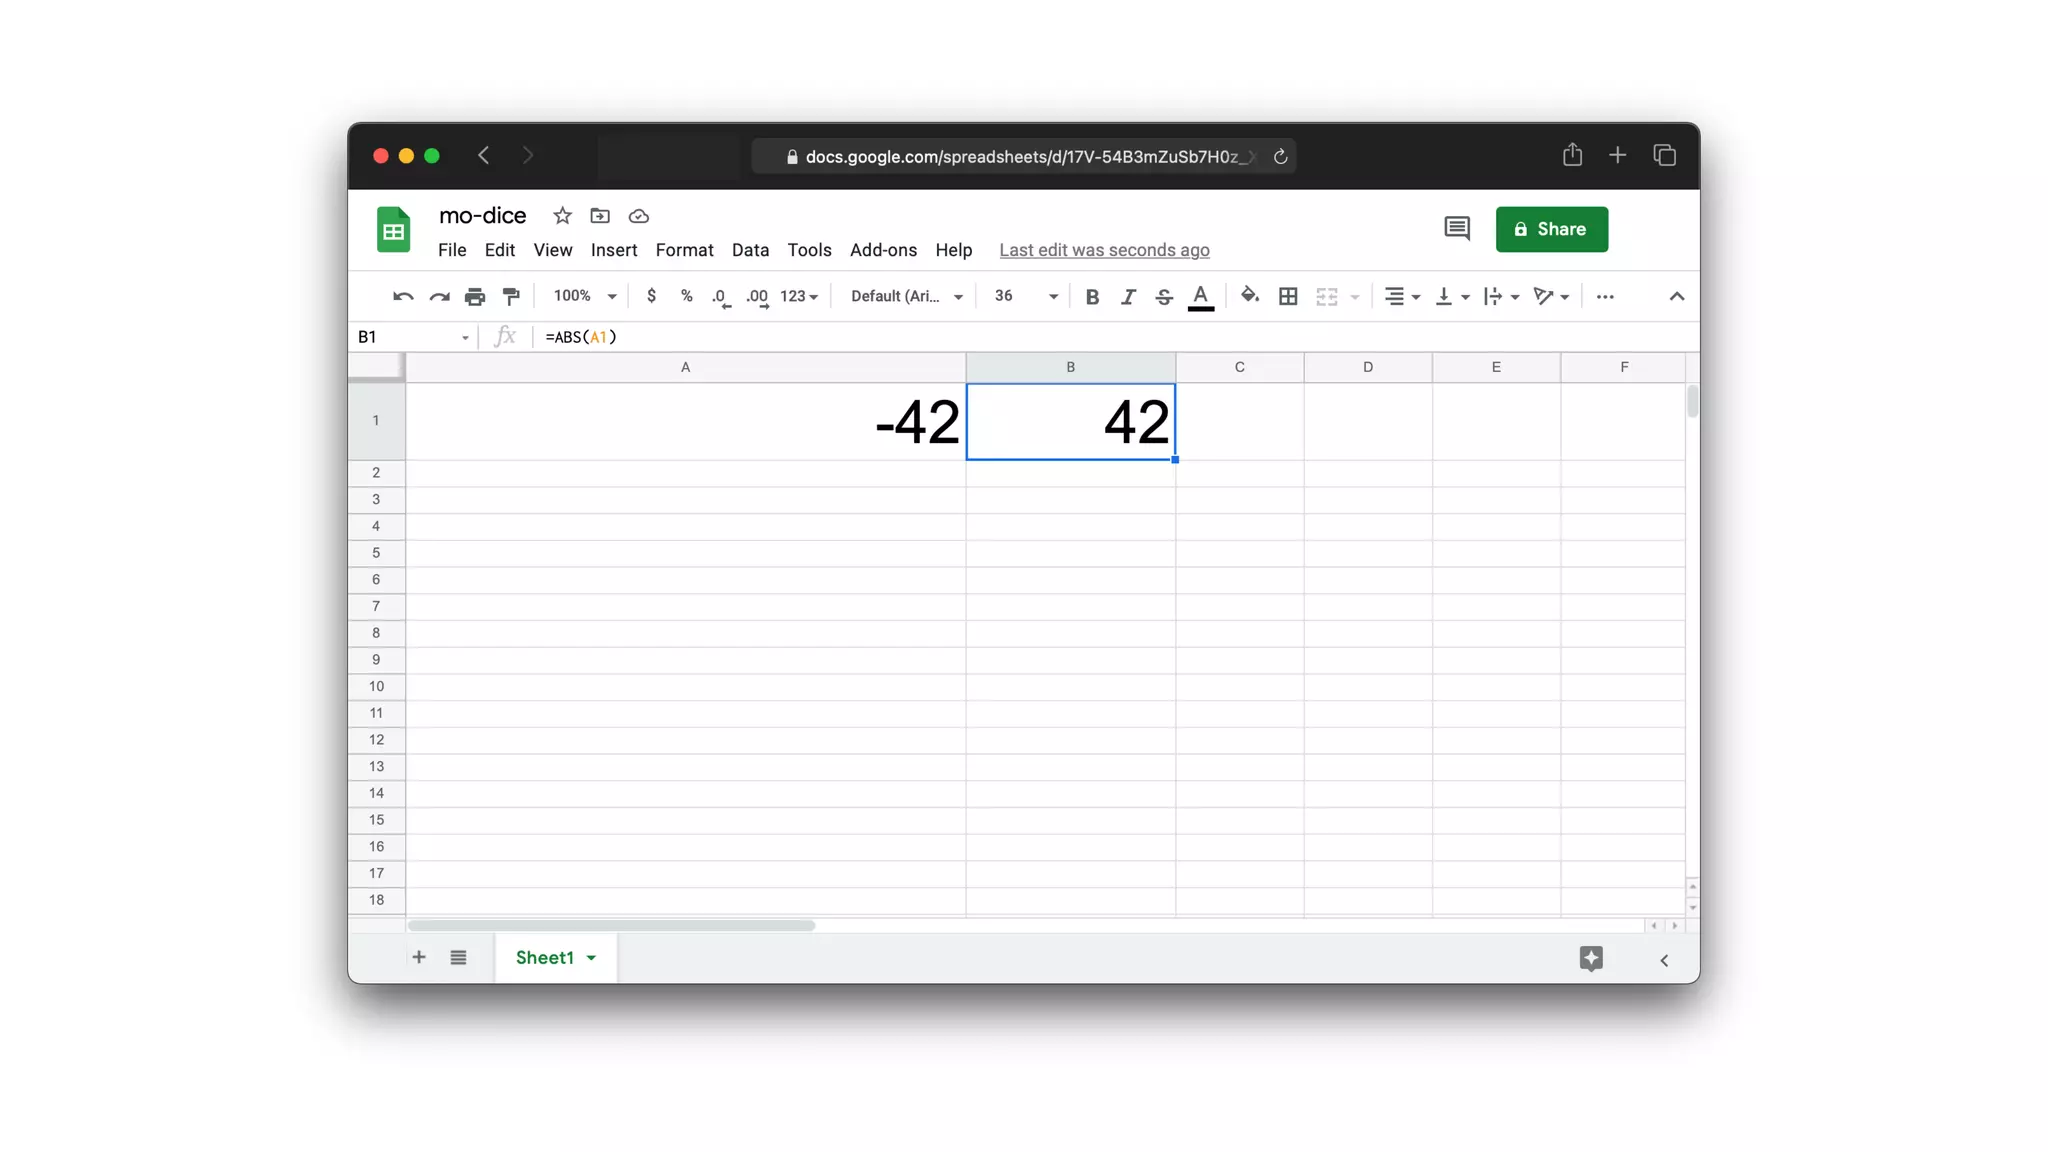Open the Sheet1 tab
Image resolution: width=2048 pixels, height=1152 pixels.
(x=545, y=957)
